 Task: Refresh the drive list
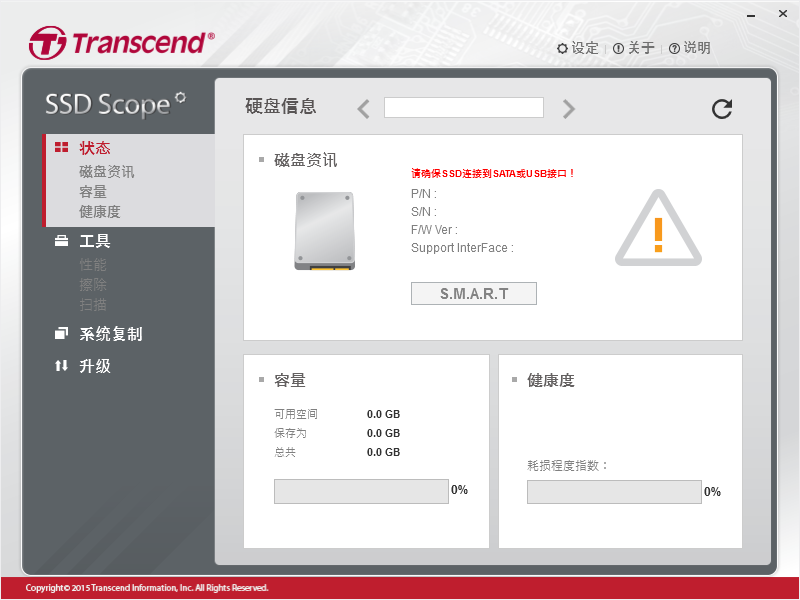(x=721, y=109)
